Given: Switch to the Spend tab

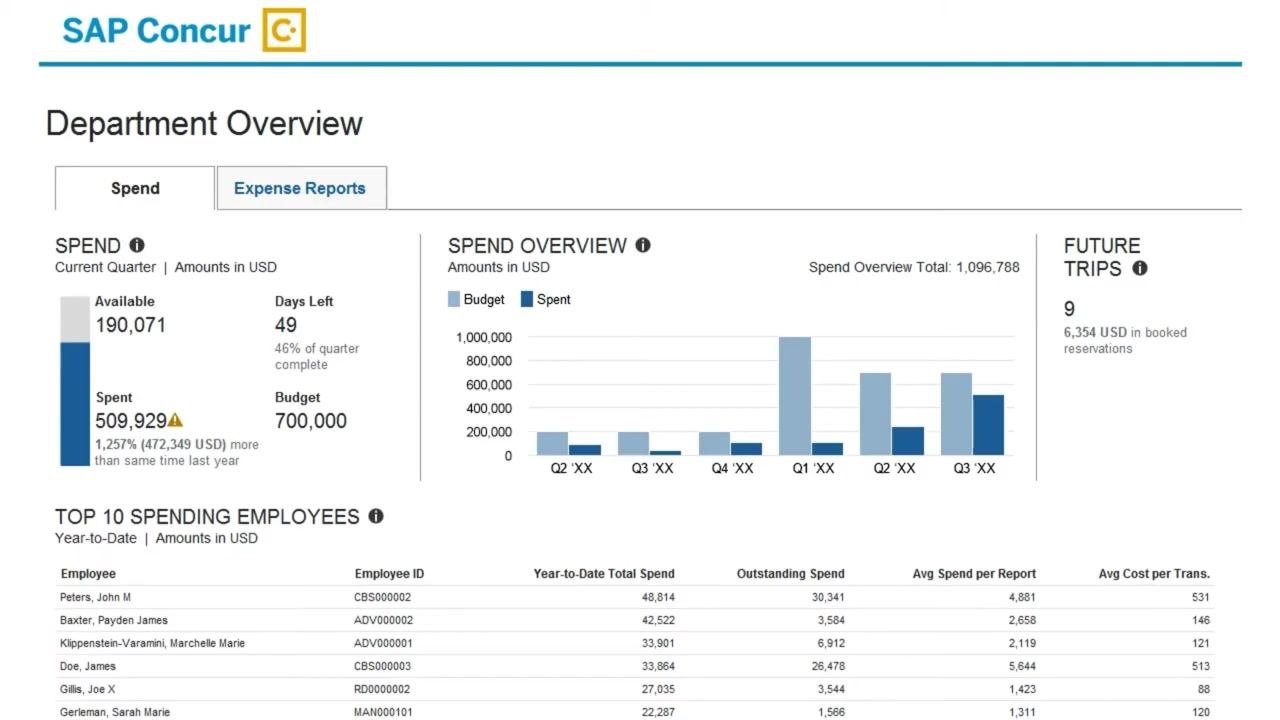Looking at the screenshot, I should 135,188.
